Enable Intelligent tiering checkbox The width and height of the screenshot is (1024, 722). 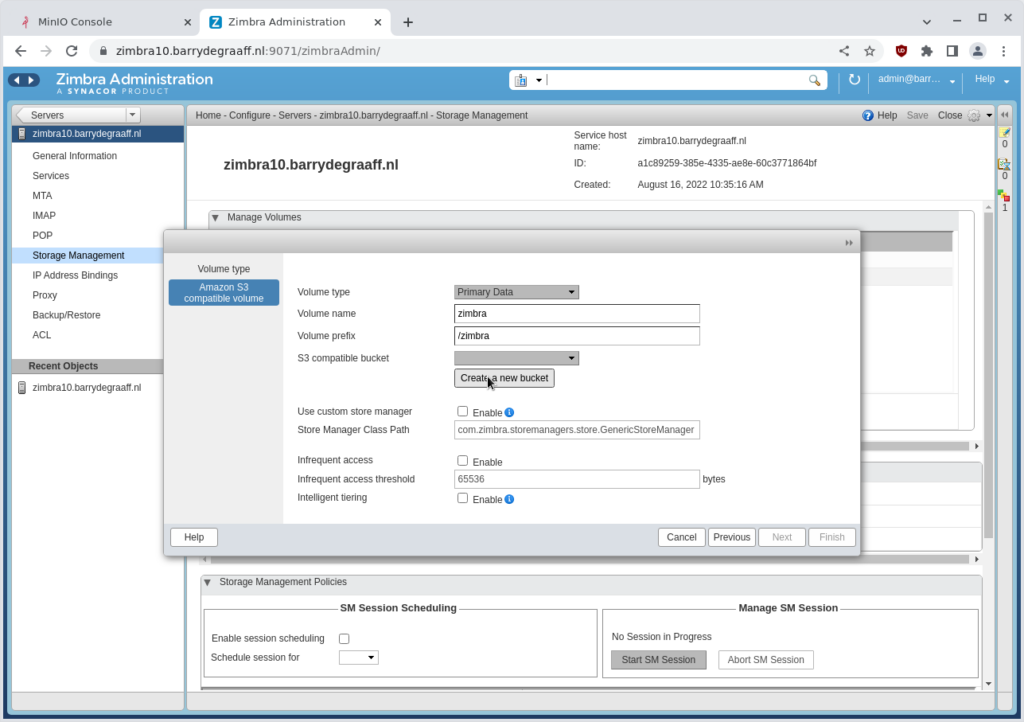(x=462, y=498)
